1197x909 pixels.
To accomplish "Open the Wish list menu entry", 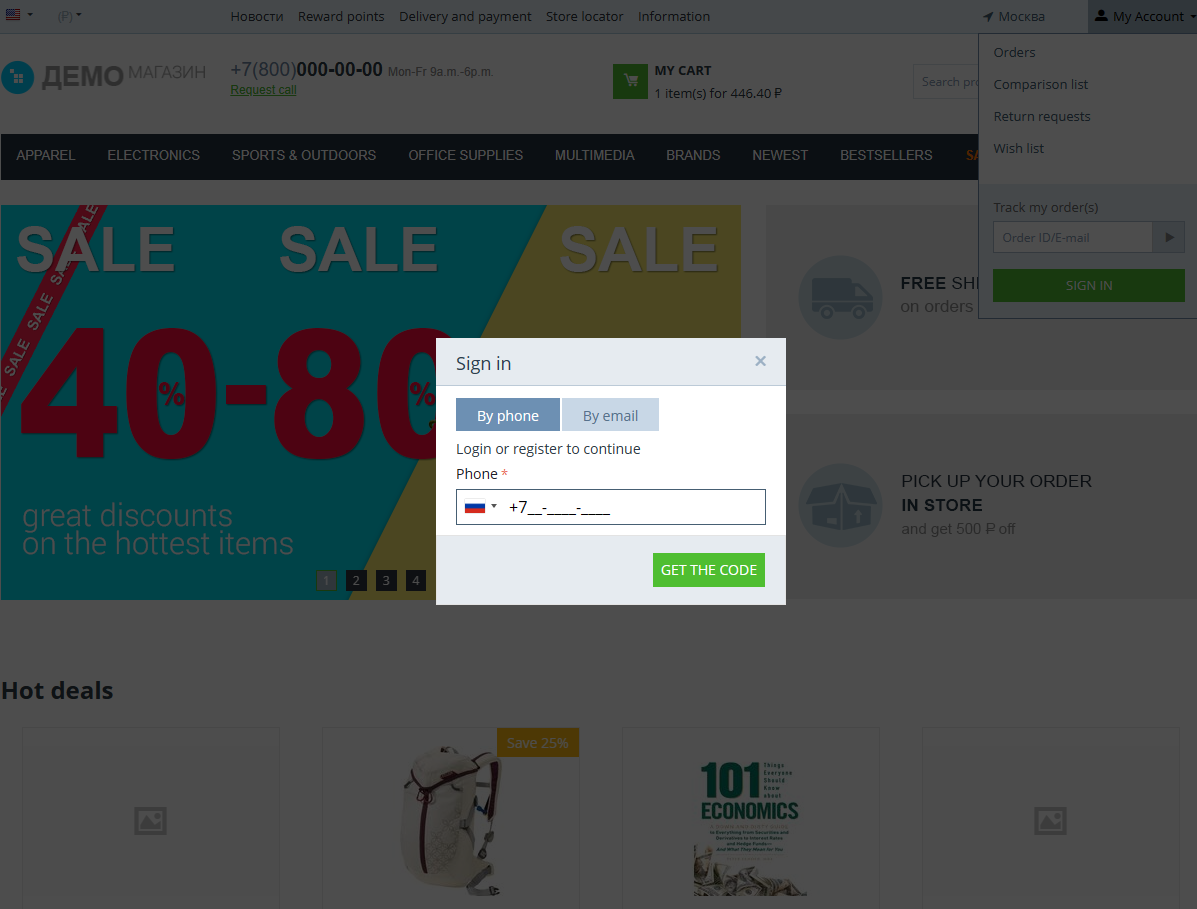I will pyautogui.click(x=1018, y=148).
